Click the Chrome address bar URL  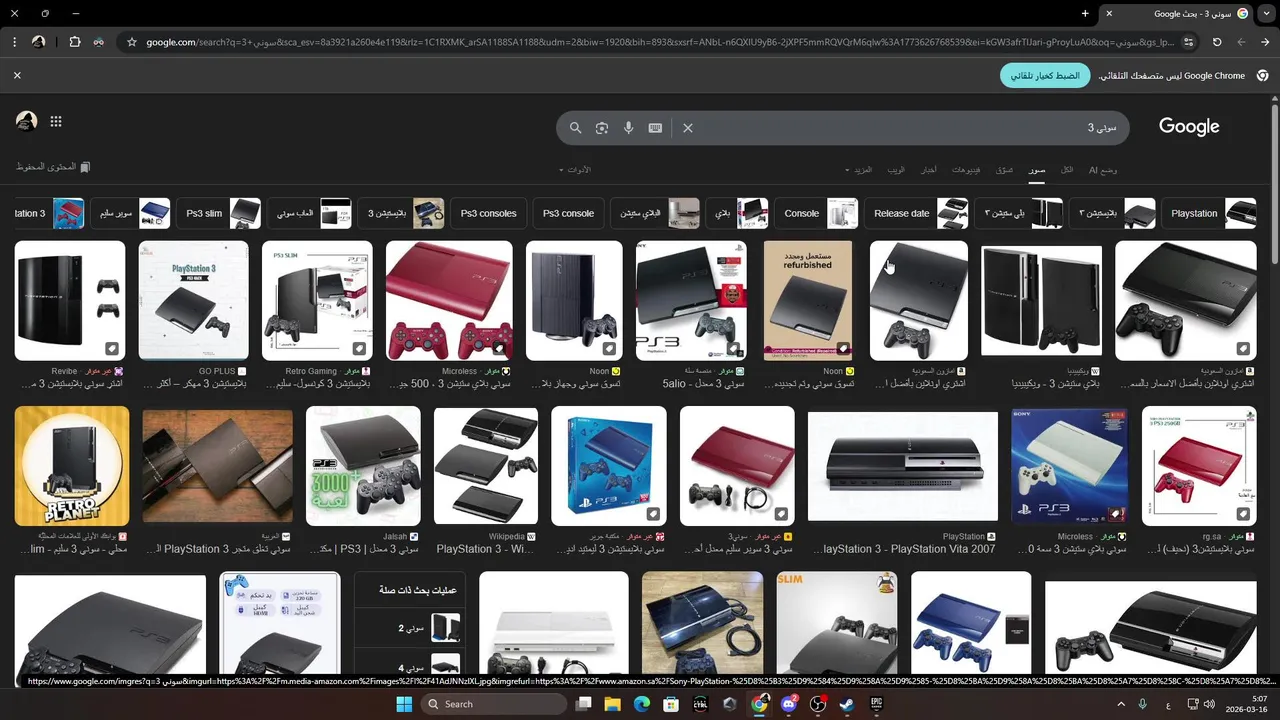660,42
